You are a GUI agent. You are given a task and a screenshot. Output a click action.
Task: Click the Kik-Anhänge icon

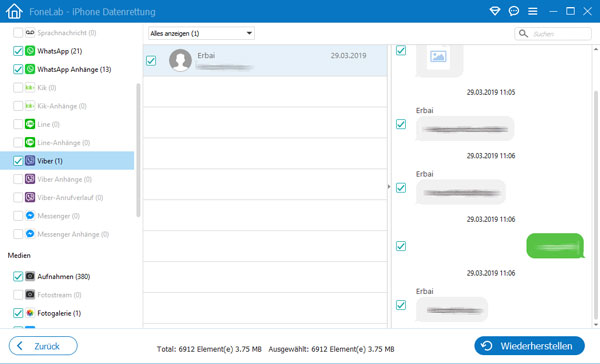pos(30,106)
